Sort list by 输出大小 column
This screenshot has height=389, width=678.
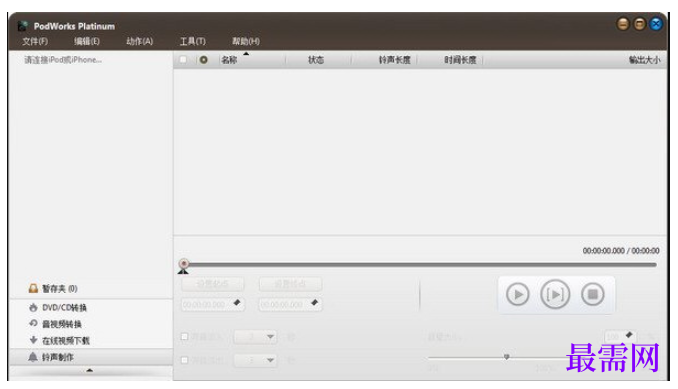coord(644,60)
